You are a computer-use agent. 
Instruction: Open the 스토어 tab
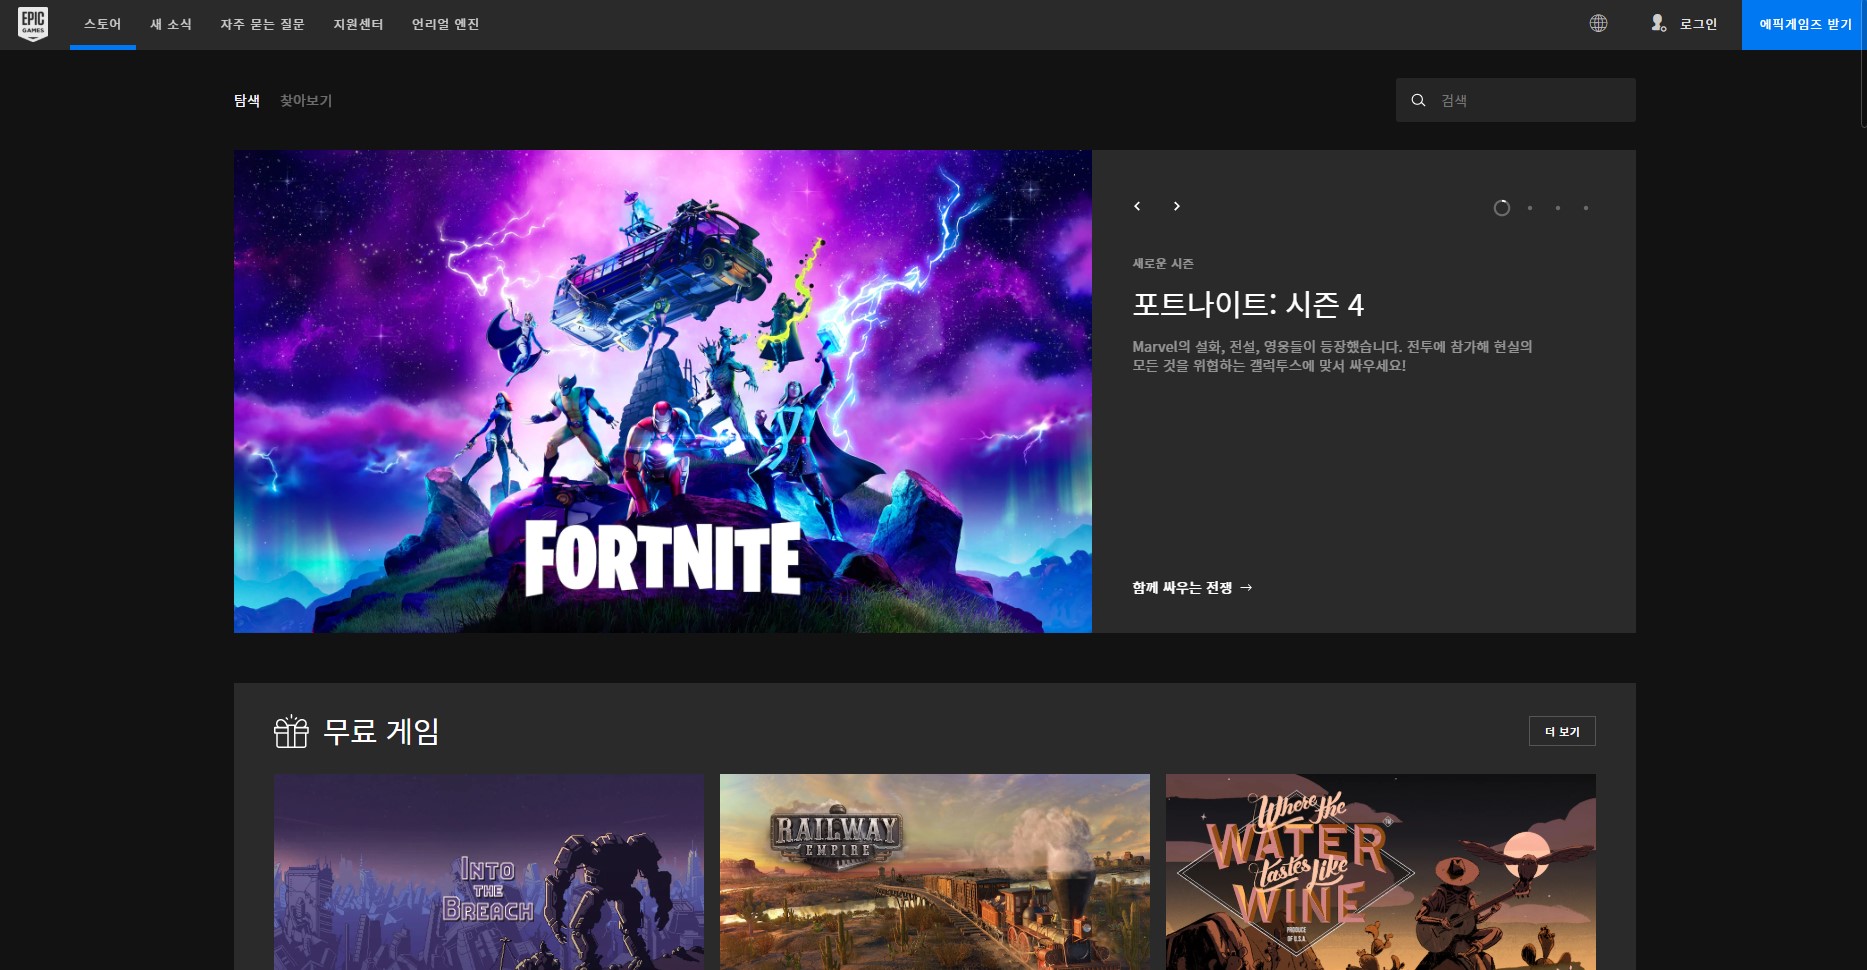tap(103, 24)
